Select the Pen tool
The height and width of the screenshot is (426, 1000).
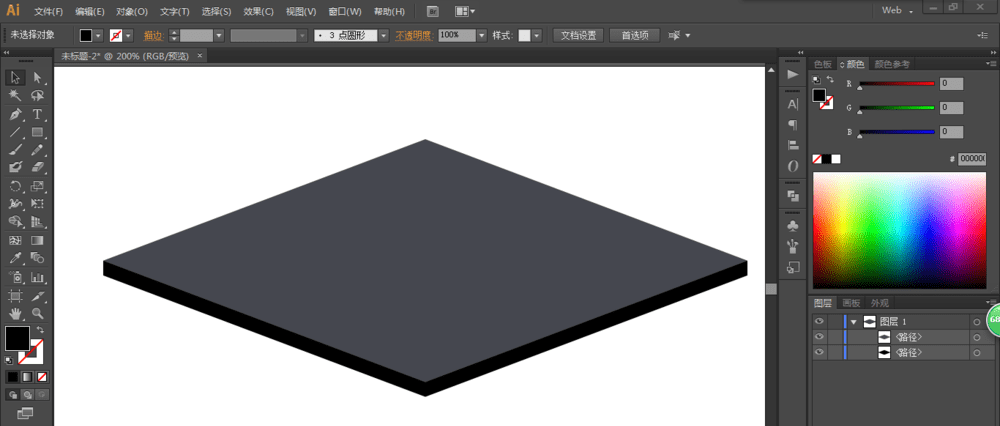click(x=15, y=114)
